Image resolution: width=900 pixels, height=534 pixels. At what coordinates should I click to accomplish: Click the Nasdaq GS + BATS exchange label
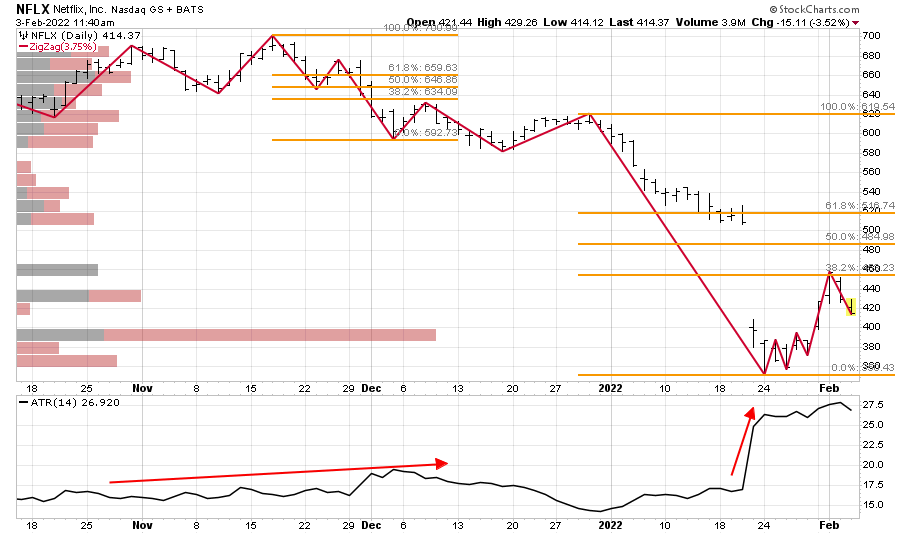[x=157, y=9]
